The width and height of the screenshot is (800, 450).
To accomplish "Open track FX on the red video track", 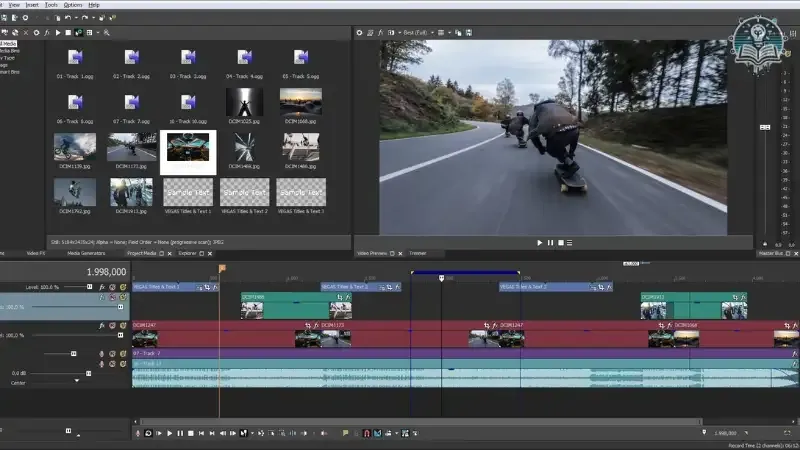I will pos(102,326).
